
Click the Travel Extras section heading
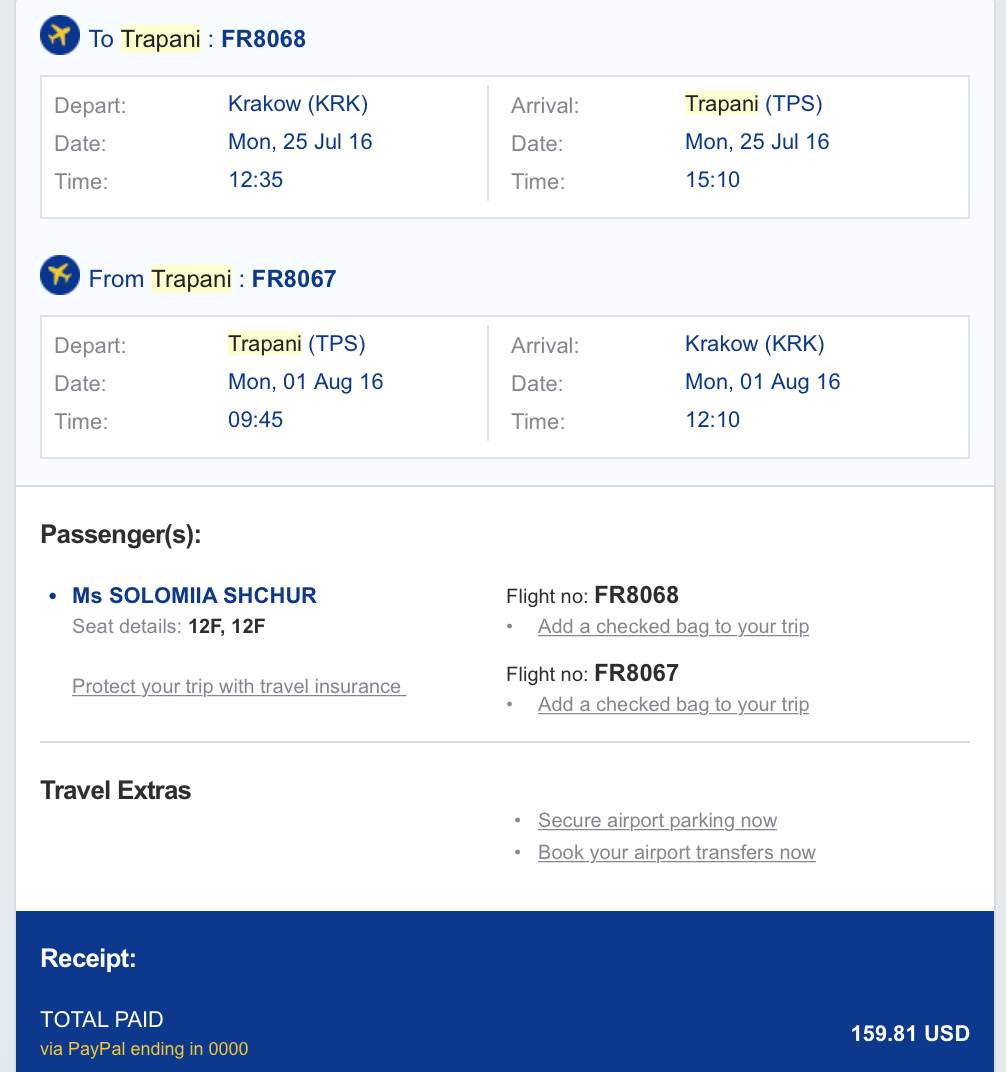pos(115,791)
